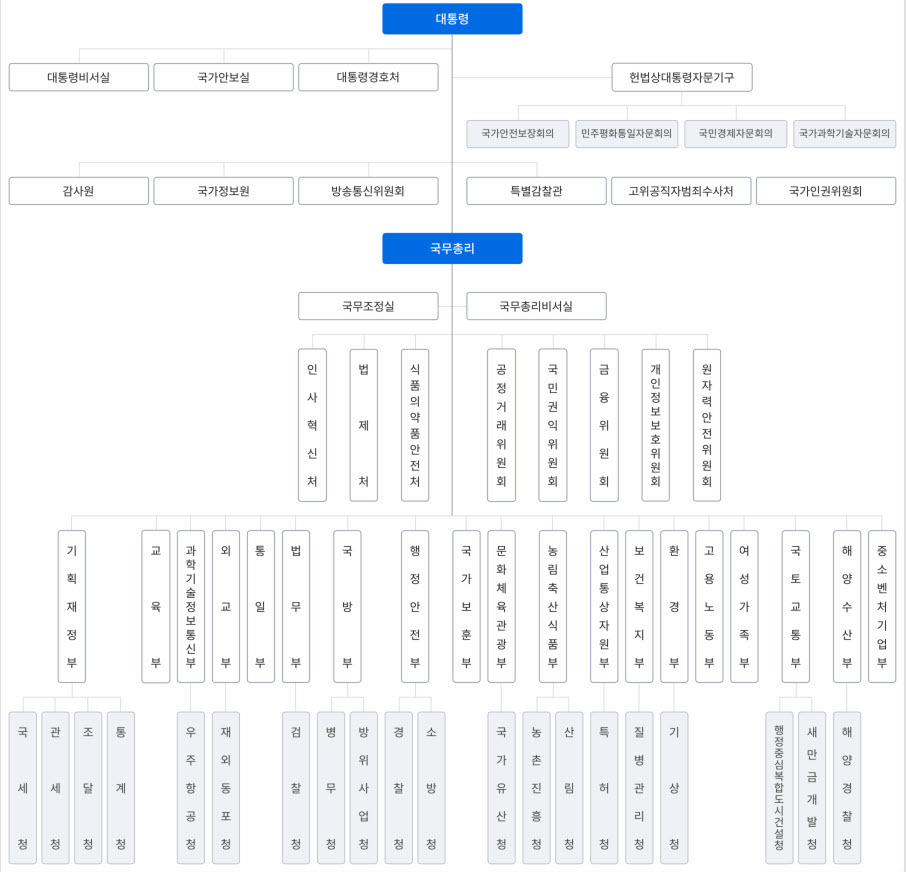906x872 pixels.
Task: Click the 감사원 box
Action: 79,191
